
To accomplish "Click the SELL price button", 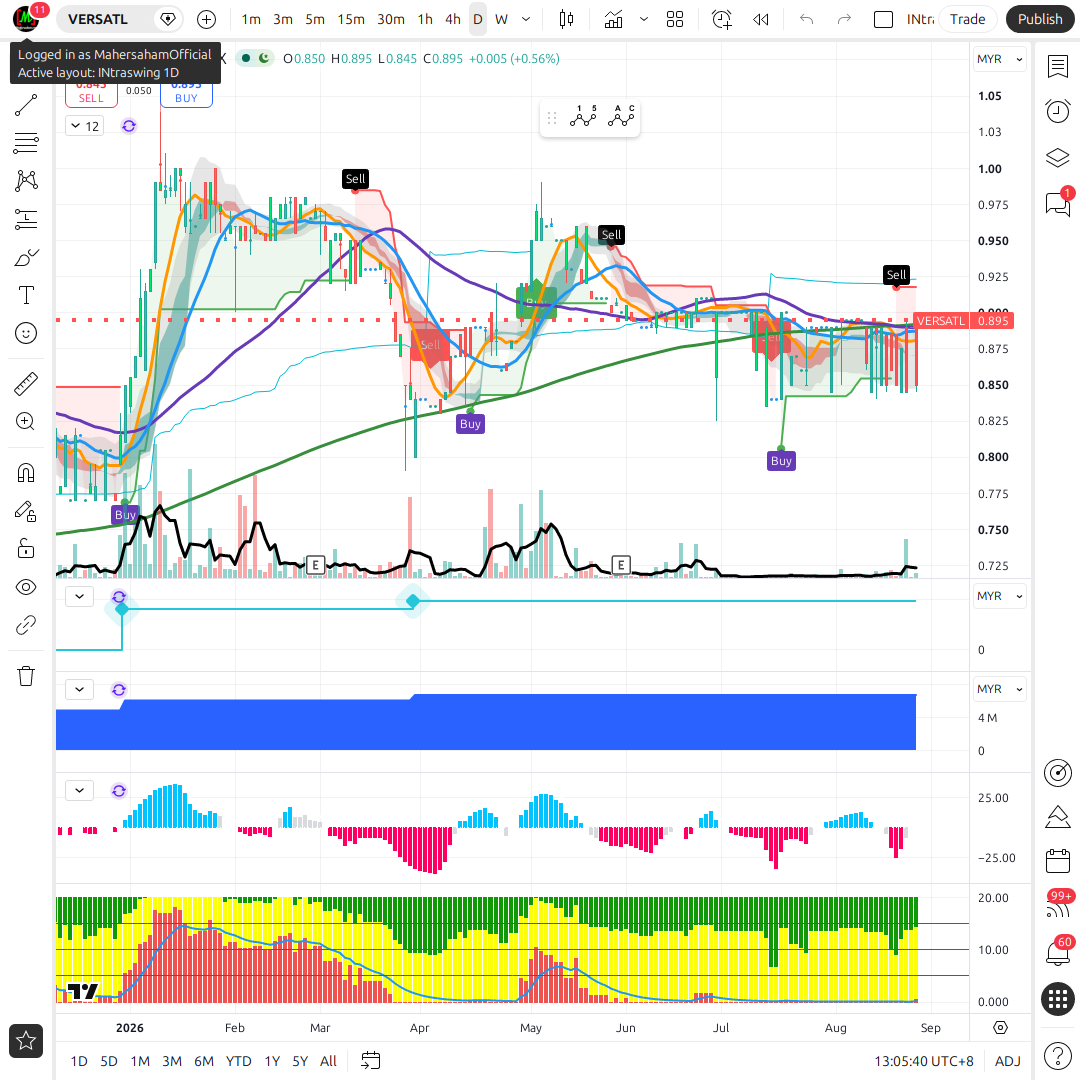I will click(x=91, y=94).
